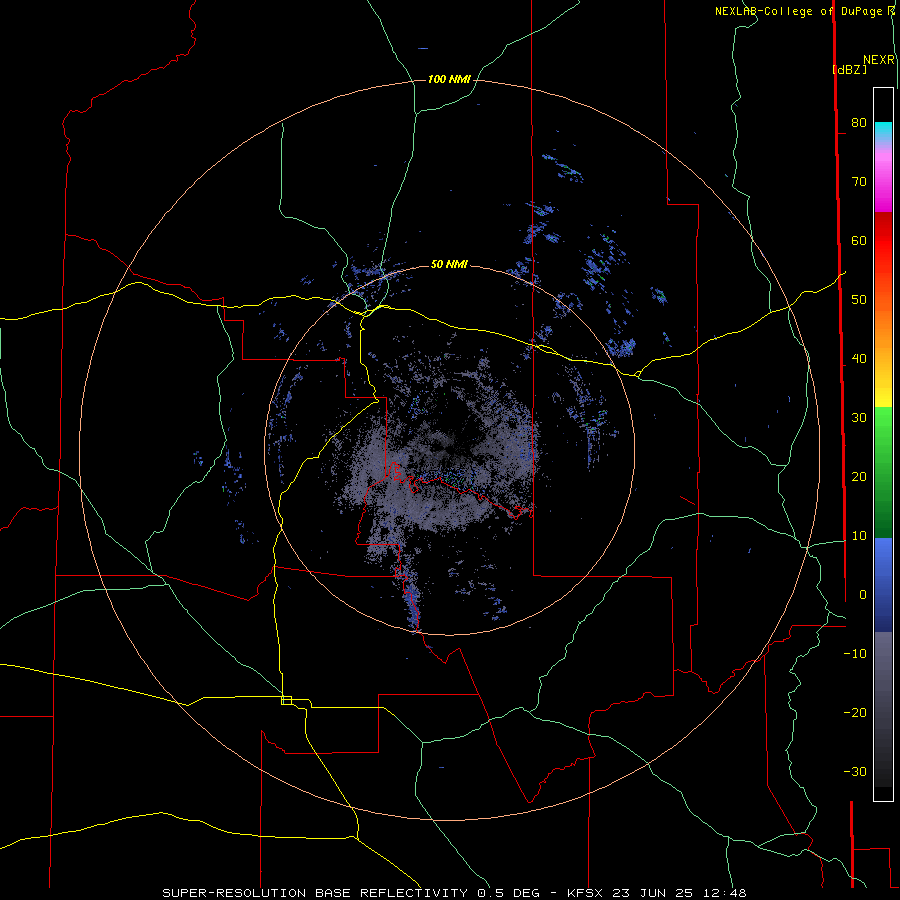Click the 80 value on the dBZ scale
The width and height of the screenshot is (900, 900).
click(859, 122)
